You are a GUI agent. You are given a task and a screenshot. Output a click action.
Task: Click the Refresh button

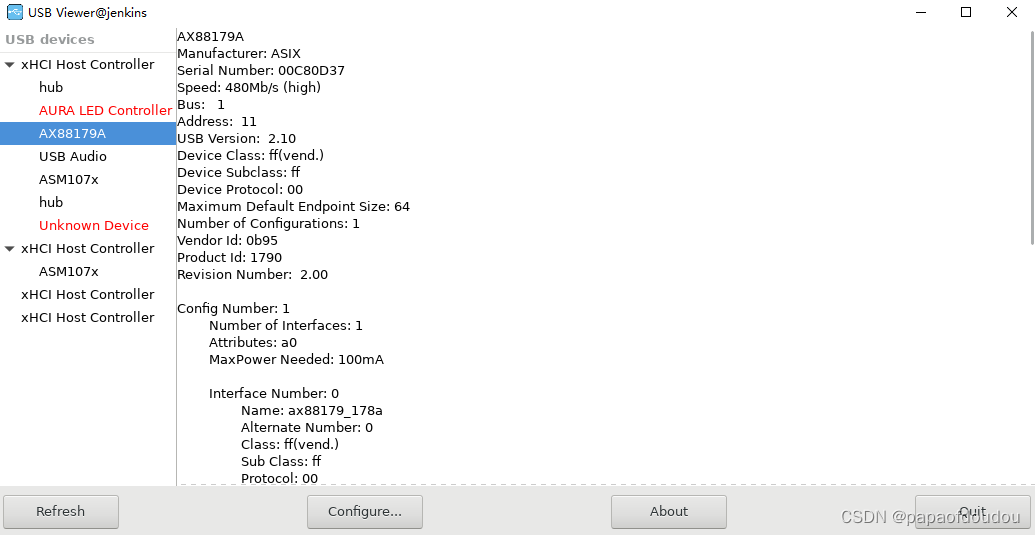tap(61, 511)
